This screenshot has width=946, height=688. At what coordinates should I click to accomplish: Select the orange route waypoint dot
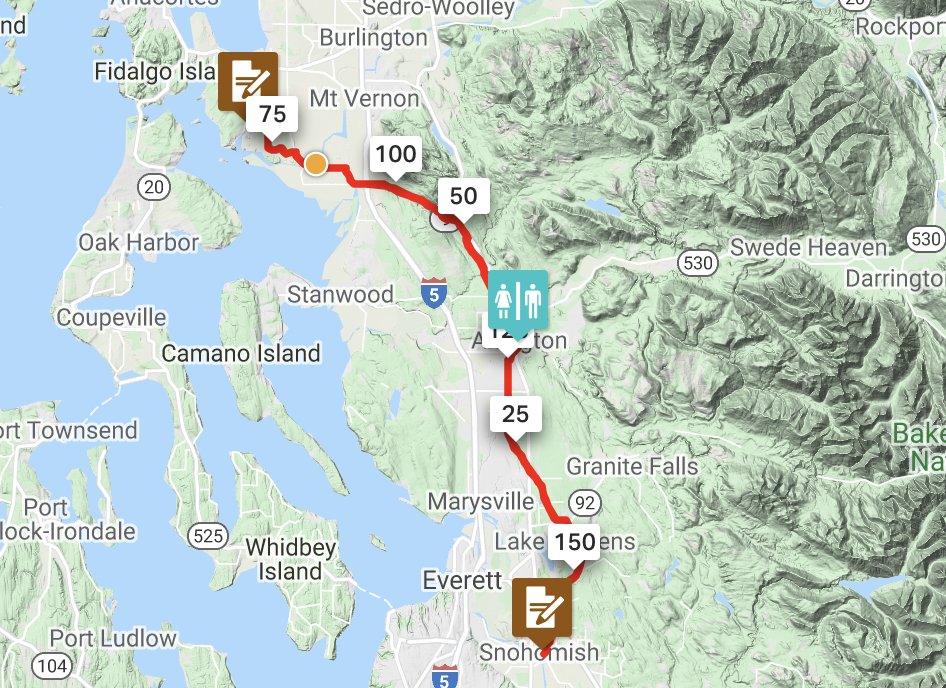coord(316,164)
